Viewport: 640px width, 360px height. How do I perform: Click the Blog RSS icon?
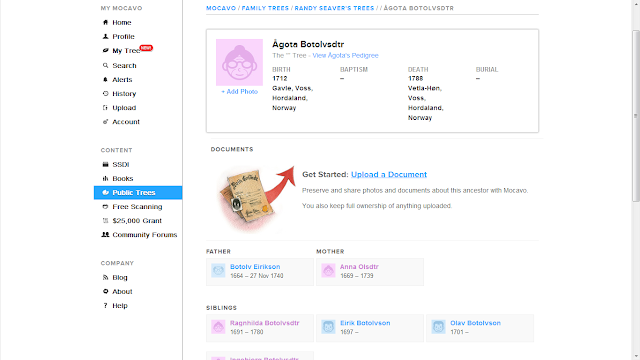105,277
